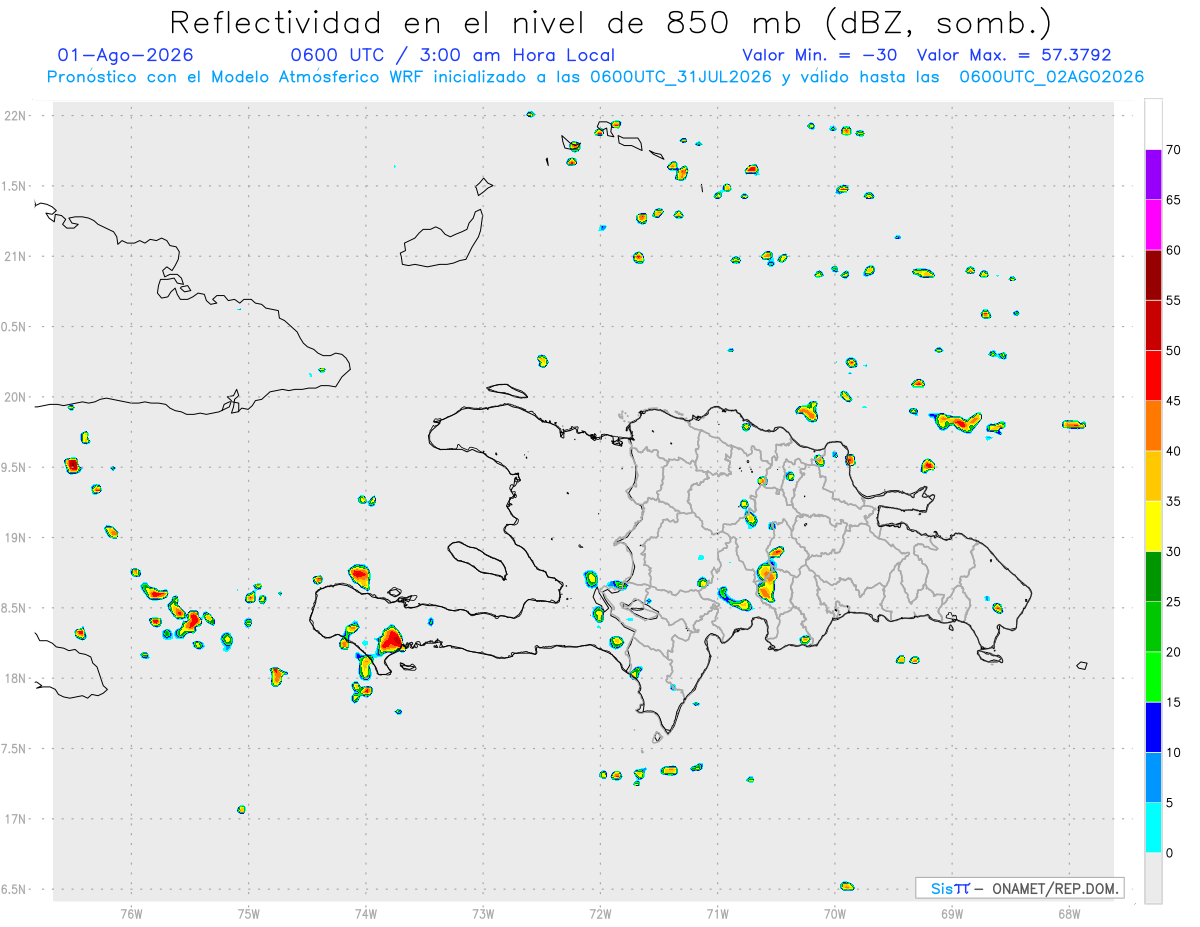This screenshot has width=1200, height=927.
Task: Click the '17N' latitude label
Action: pyautogui.click(x=15, y=819)
